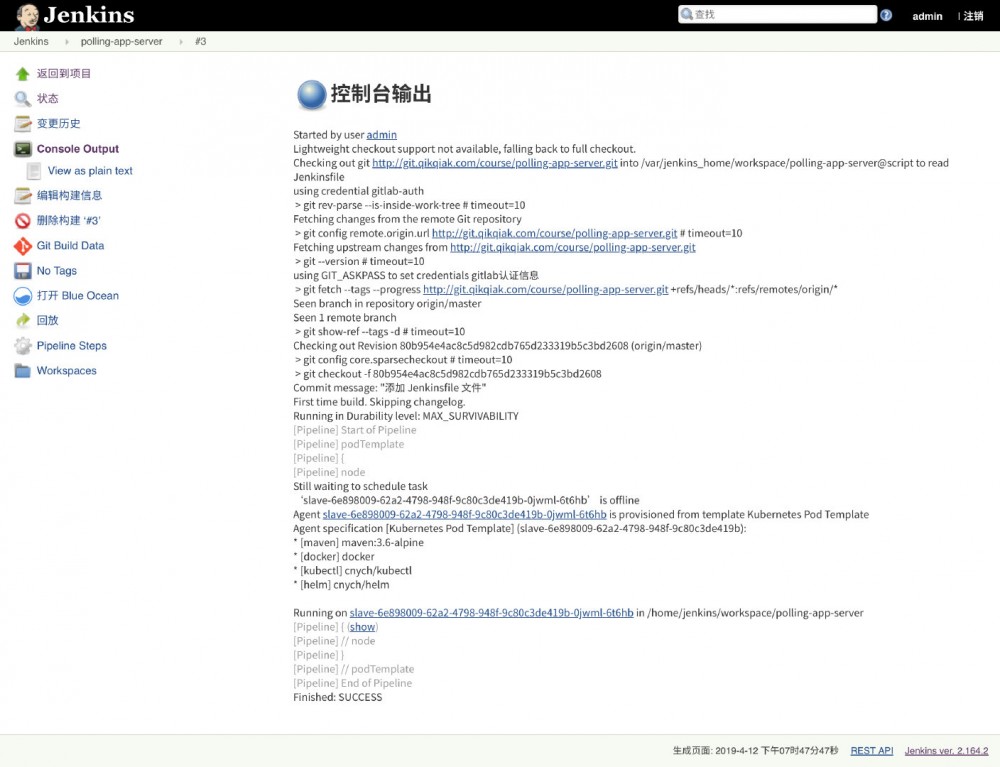Screen dimensions: 1000x767
Task: Click Jenkins ver. 2.164.2 link
Action: pos(945,750)
